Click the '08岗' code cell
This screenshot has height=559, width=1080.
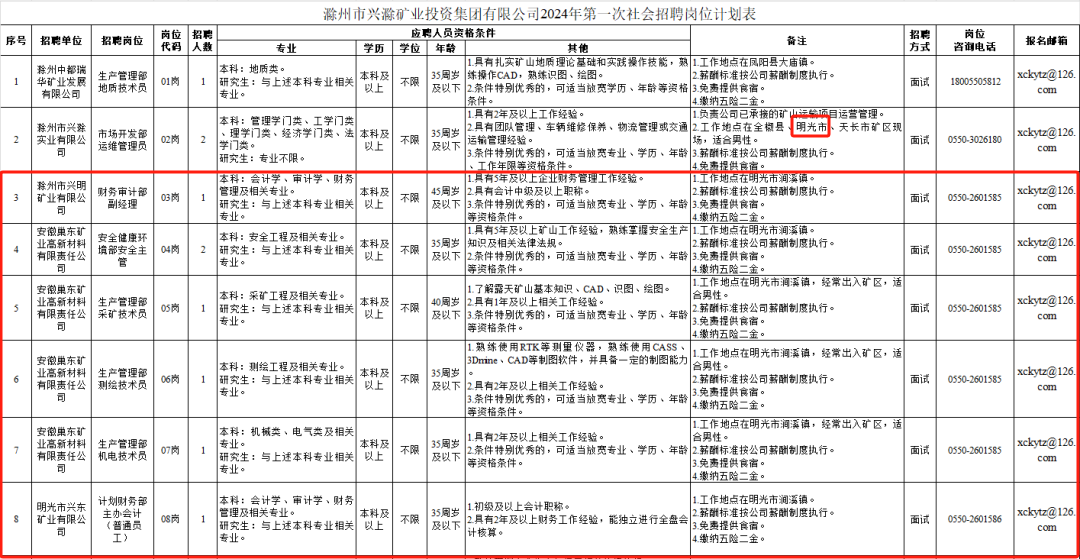point(170,520)
